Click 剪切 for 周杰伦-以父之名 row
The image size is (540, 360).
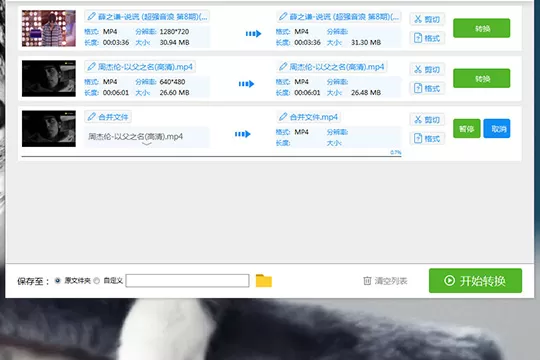coord(427,69)
